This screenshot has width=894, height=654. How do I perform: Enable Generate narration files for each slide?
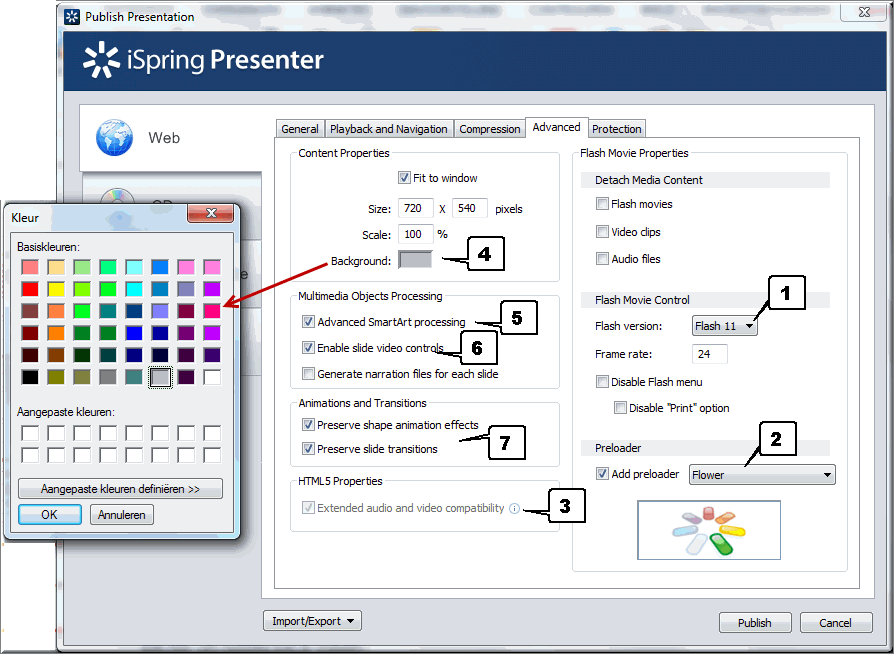click(308, 373)
